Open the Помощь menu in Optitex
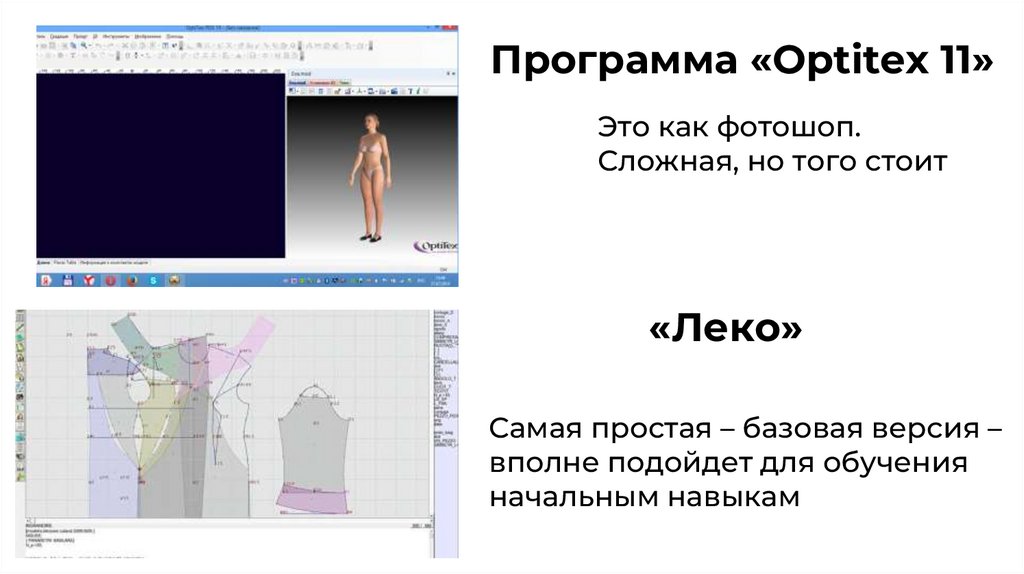Viewport: 1024px width, 574px height. (x=174, y=37)
